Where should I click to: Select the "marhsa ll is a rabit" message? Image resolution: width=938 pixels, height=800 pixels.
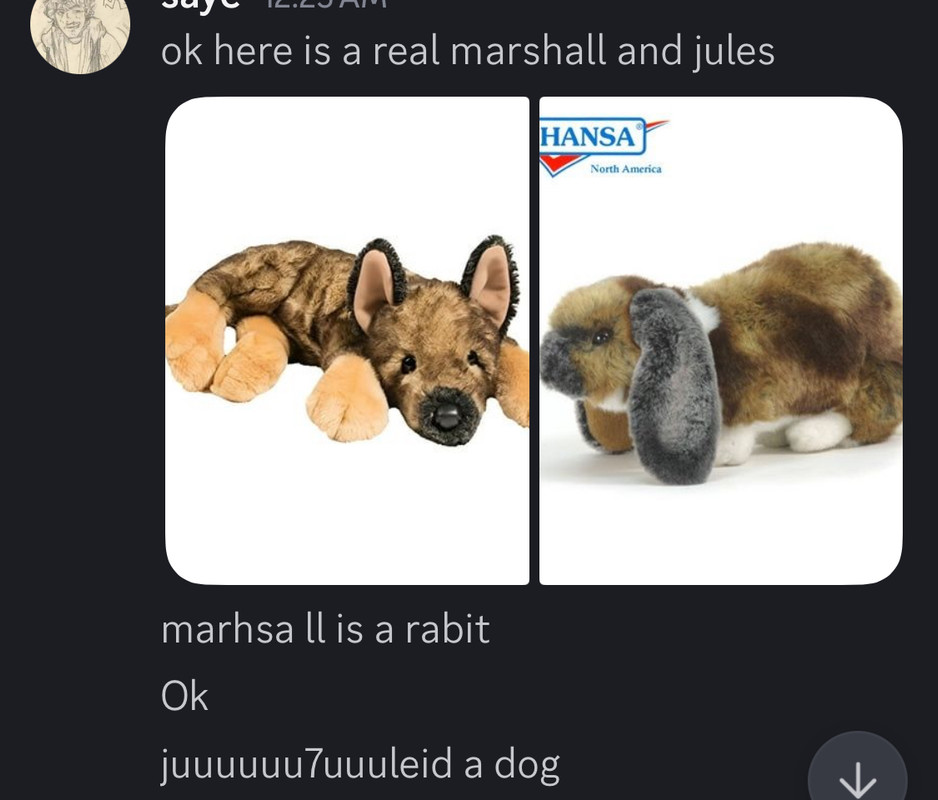point(325,629)
